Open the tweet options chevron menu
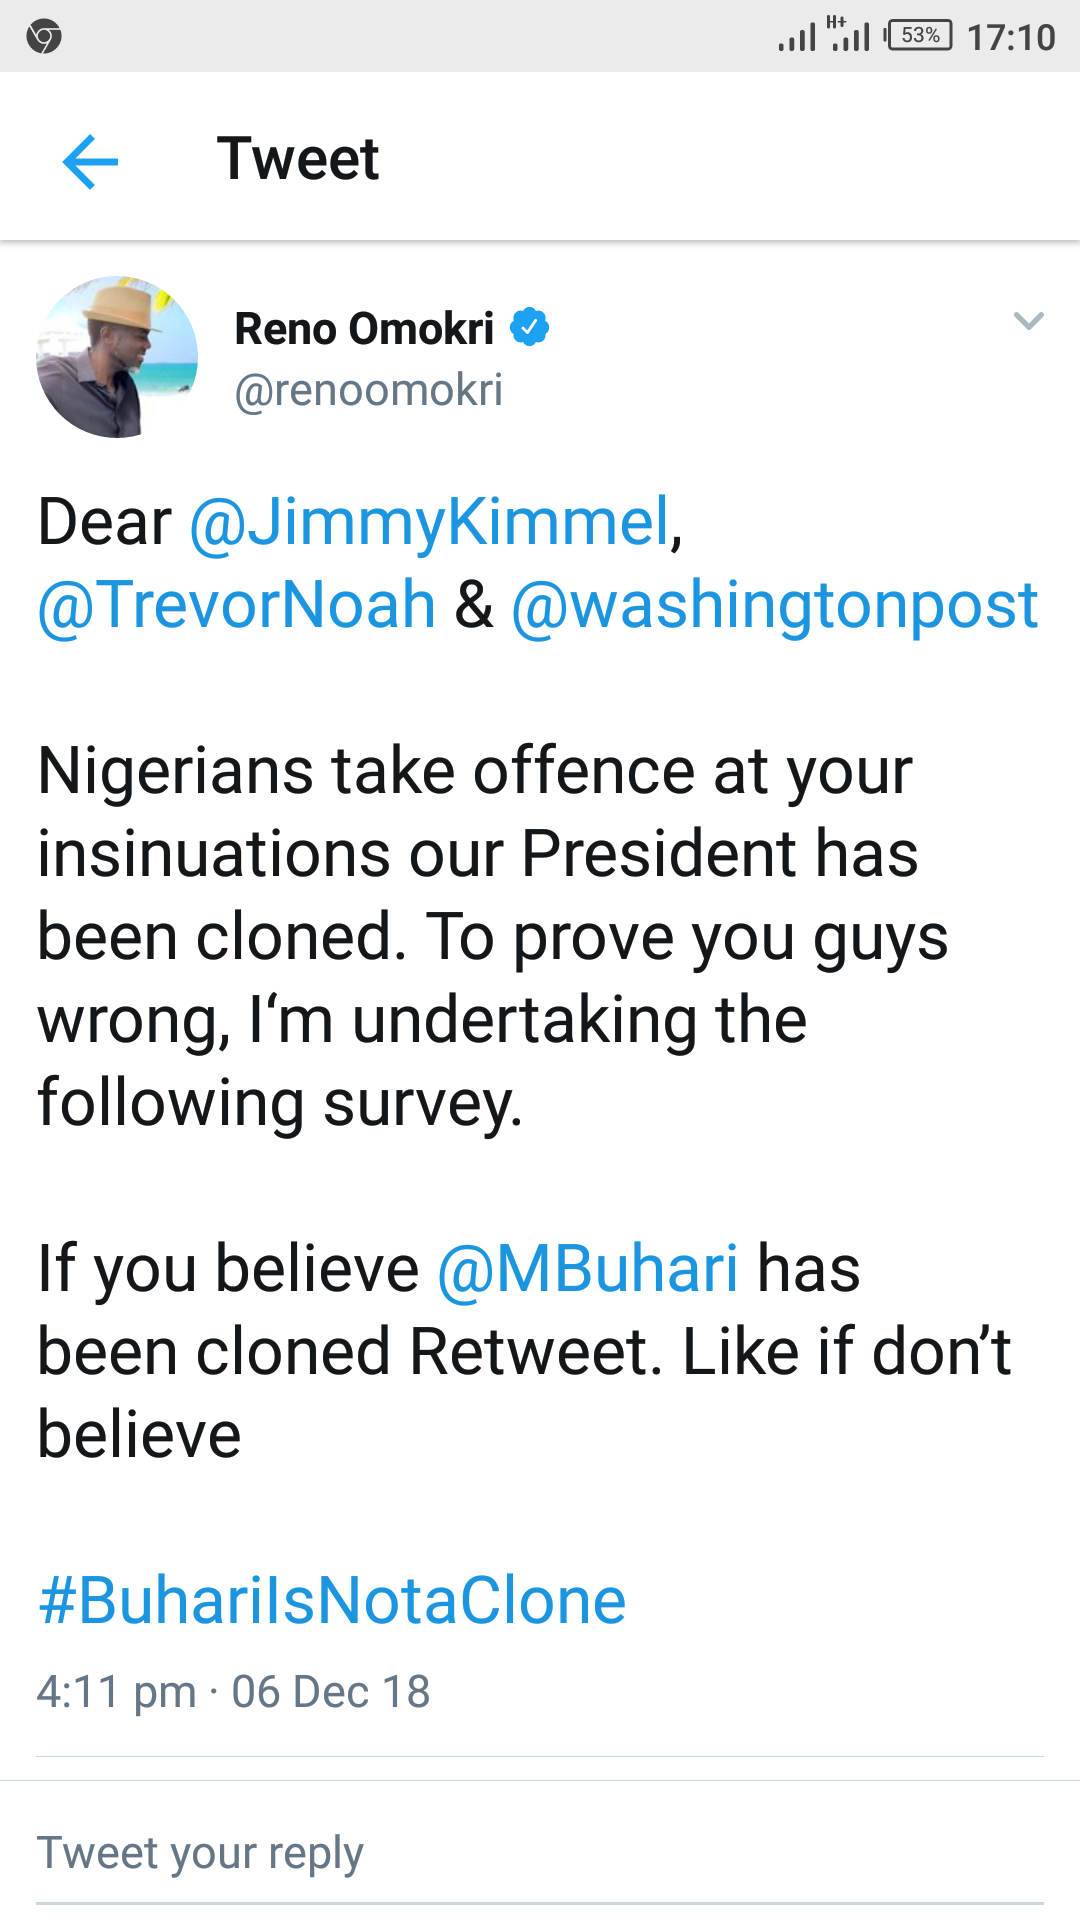Viewport: 1080px width, 1920px height. coord(1028,321)
